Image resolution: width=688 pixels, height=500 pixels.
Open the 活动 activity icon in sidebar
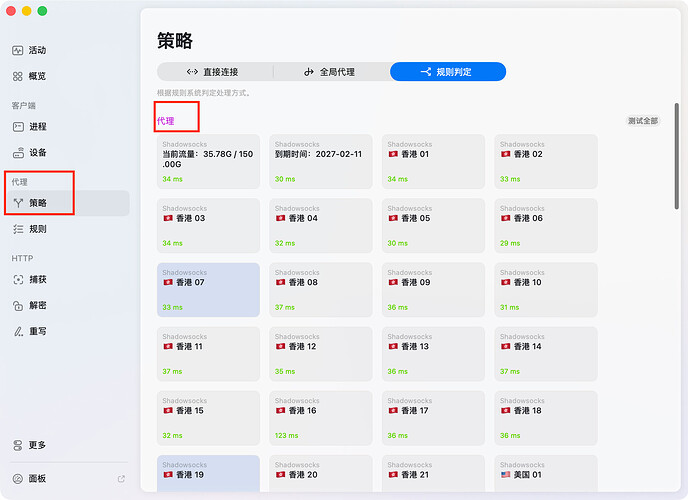point(18,50)
